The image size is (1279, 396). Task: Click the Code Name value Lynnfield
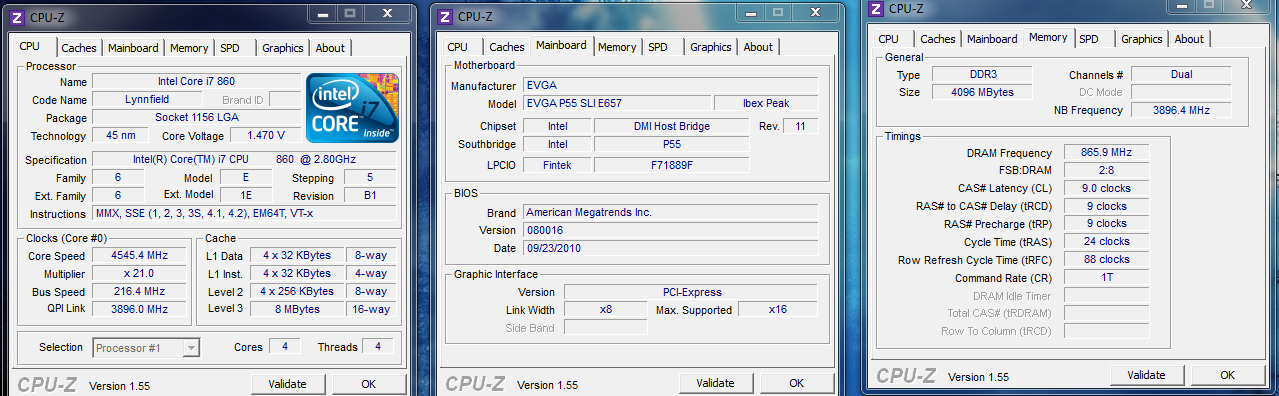pyautogui.click(x=146, y=100)
